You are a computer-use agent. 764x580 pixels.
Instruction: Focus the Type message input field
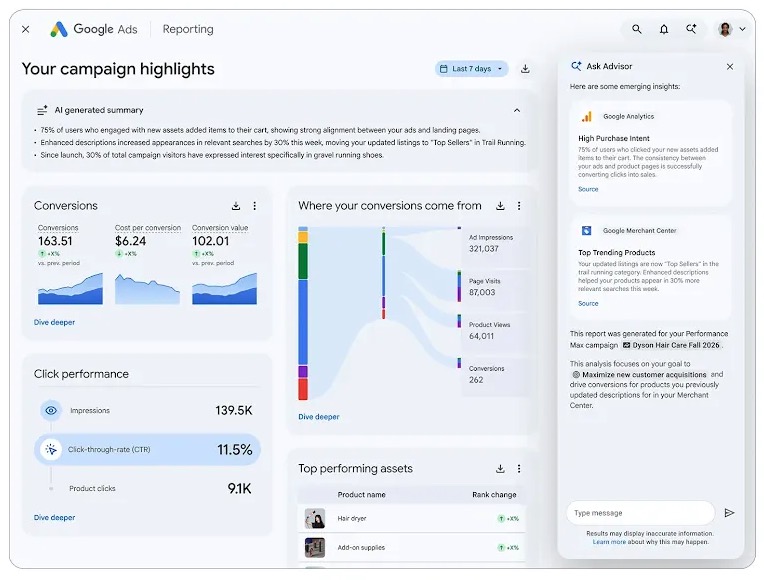pos(640,513)
